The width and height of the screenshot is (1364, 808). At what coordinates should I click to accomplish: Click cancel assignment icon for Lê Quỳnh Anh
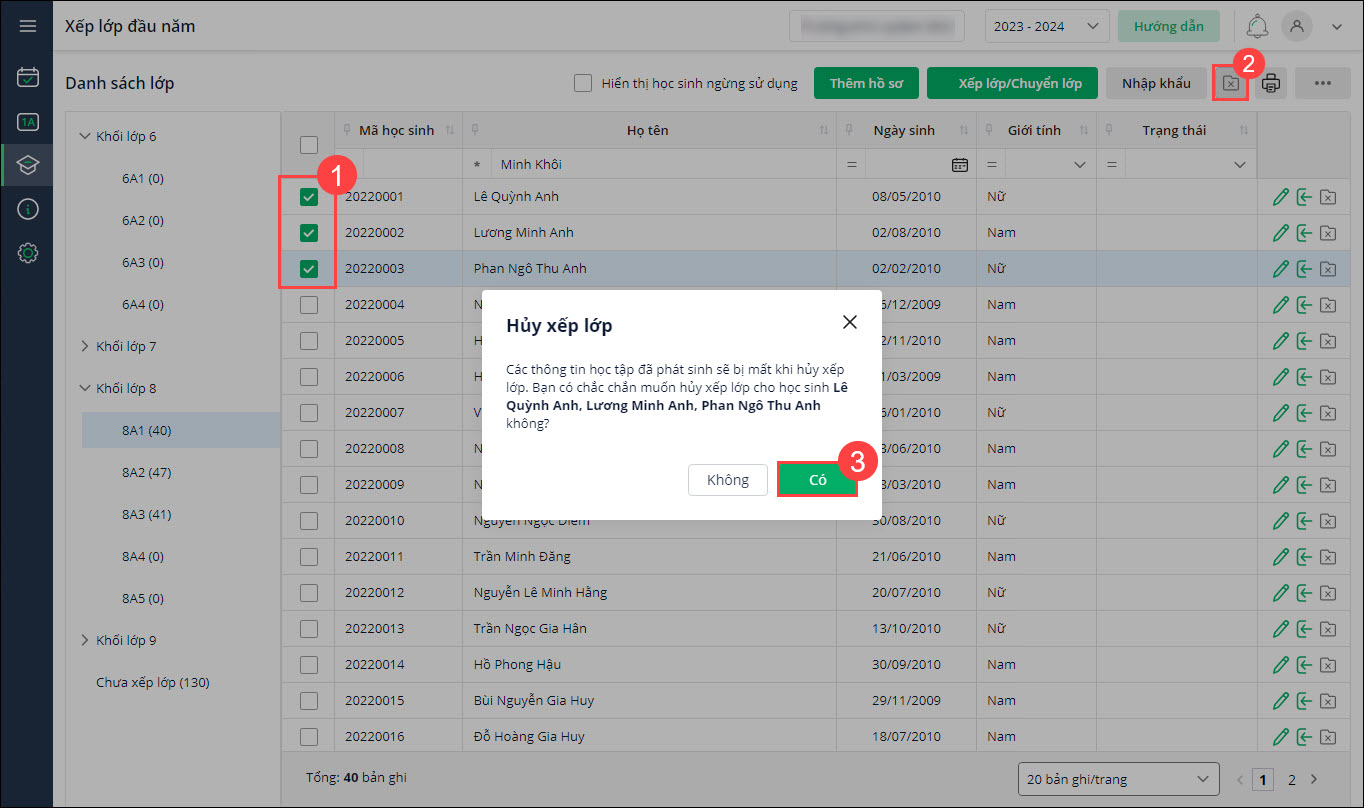tap(1328, 197)
